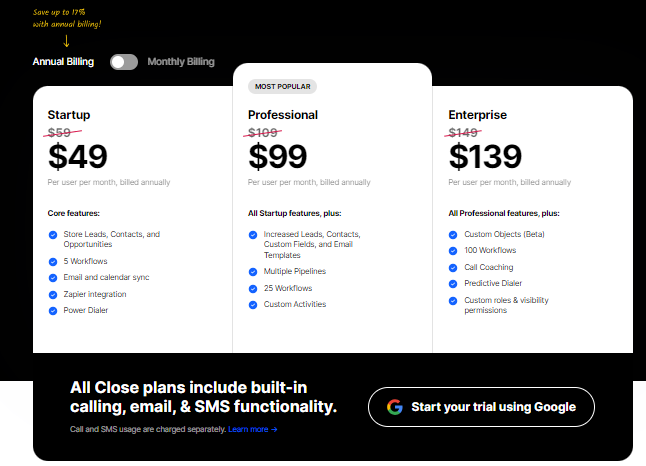Toggle the Annual/Monthly billing switch
The width and height of the screenshot is (646, 466).
click(x=124, y=62)
